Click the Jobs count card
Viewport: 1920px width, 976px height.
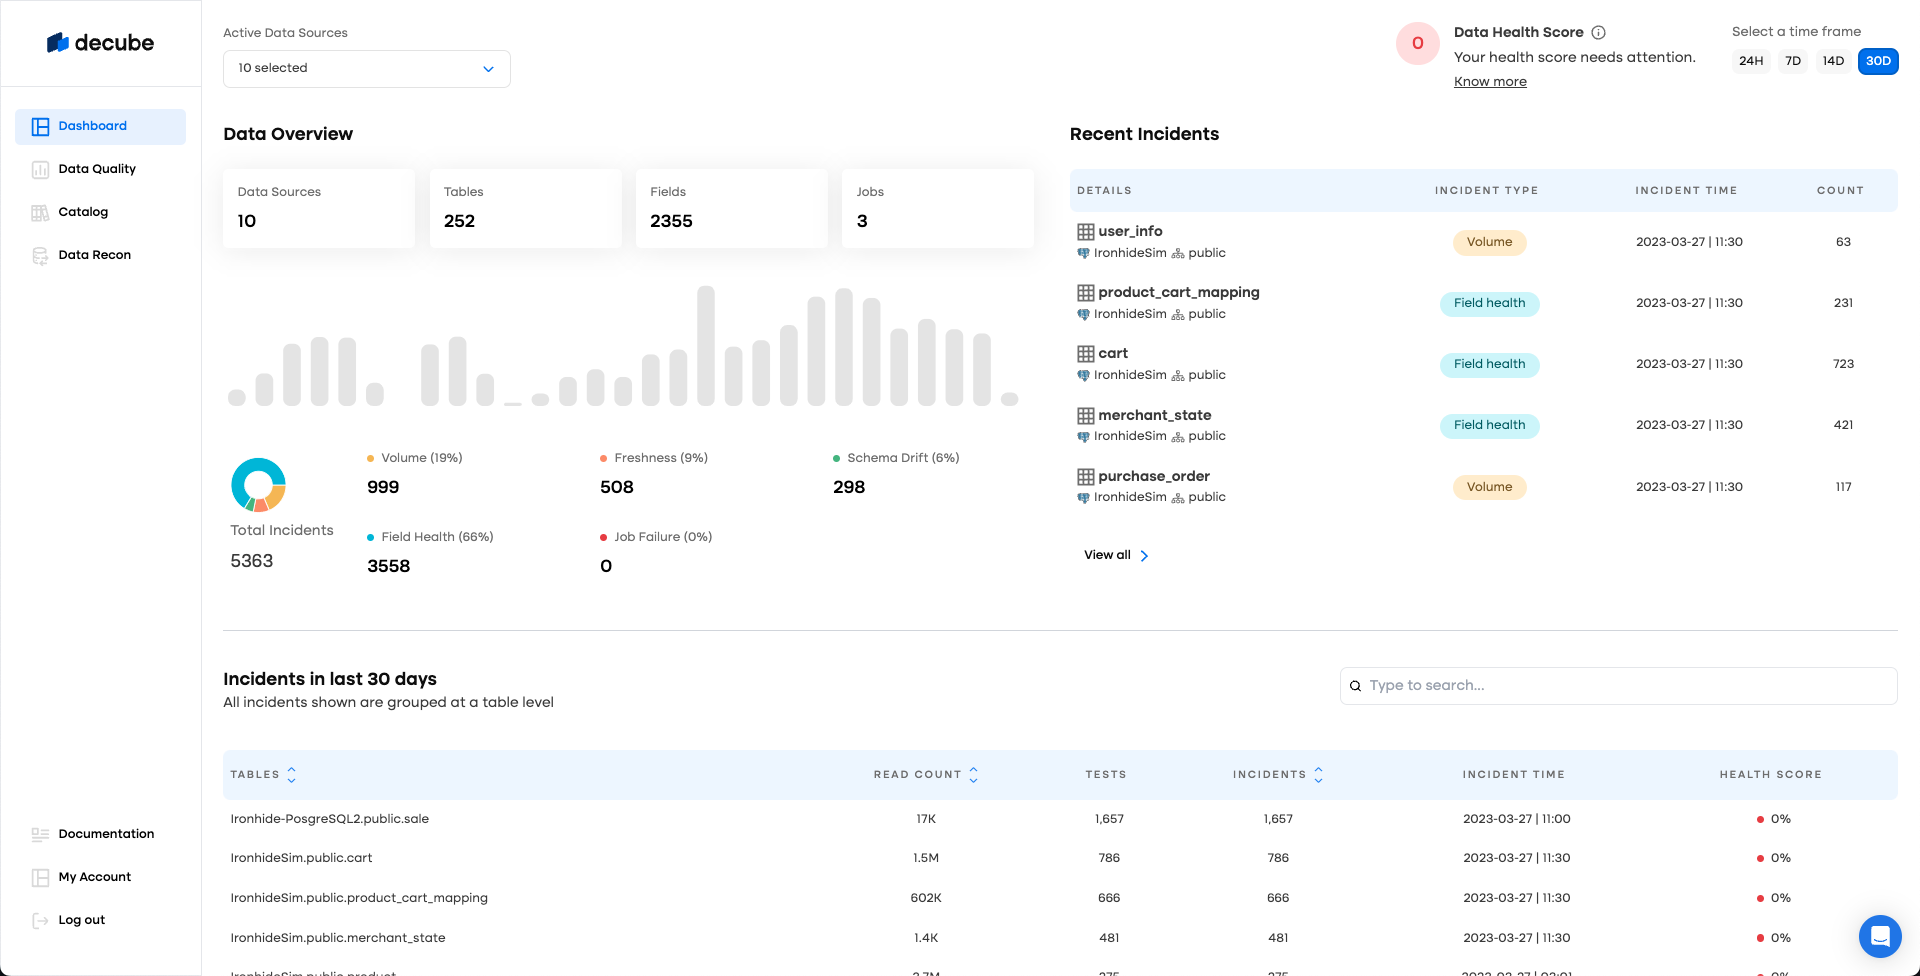click(937, 208)
